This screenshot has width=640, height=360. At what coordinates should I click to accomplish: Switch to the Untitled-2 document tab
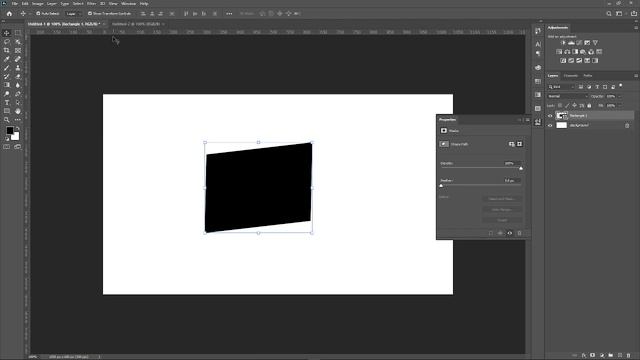136,24
